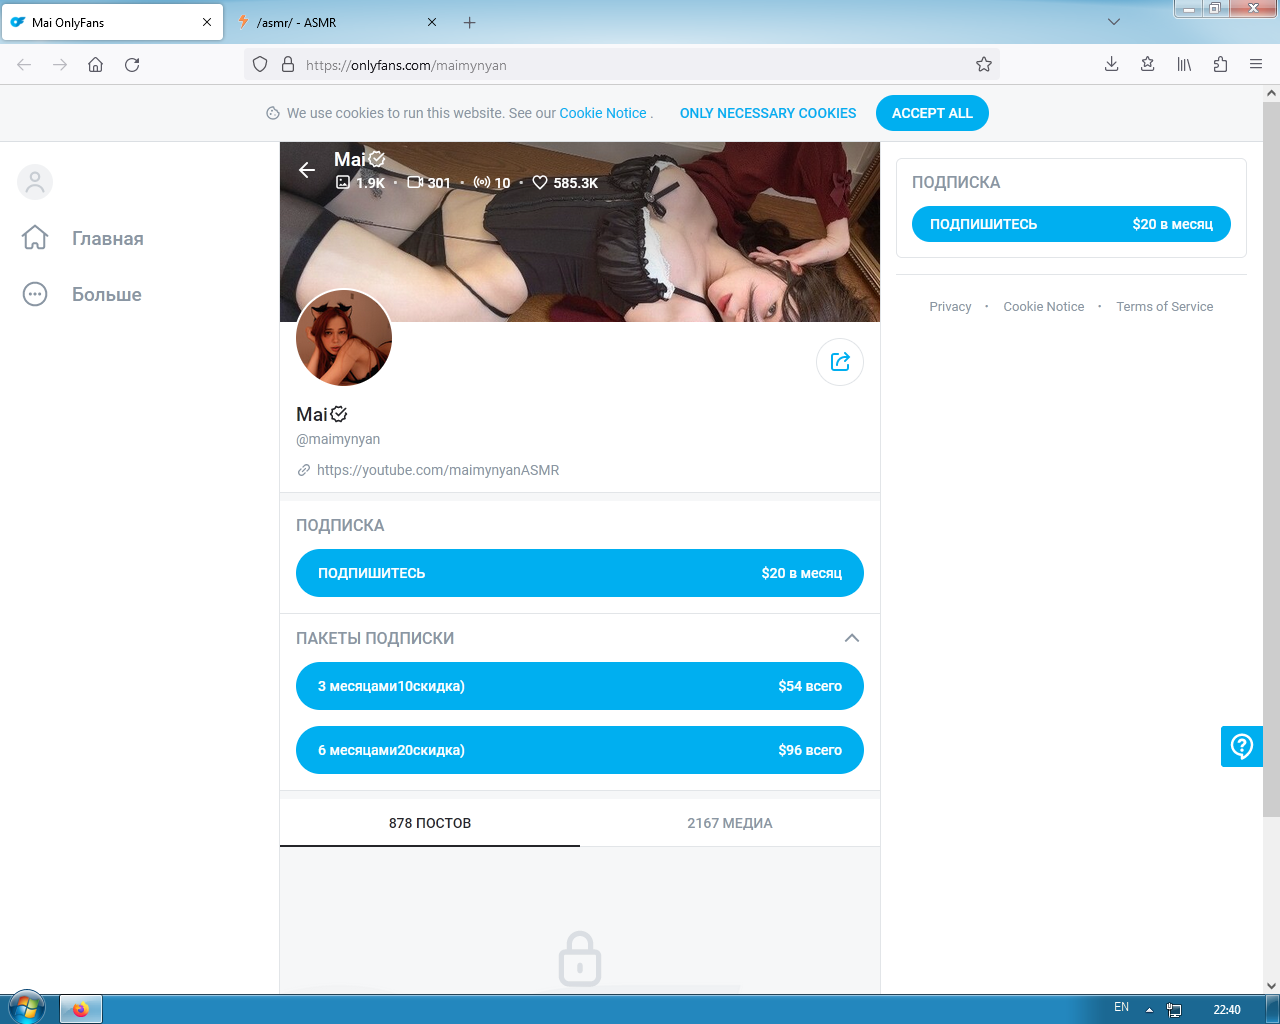
Task: Open the Cookie Notice footer link
Action: 1044,307
